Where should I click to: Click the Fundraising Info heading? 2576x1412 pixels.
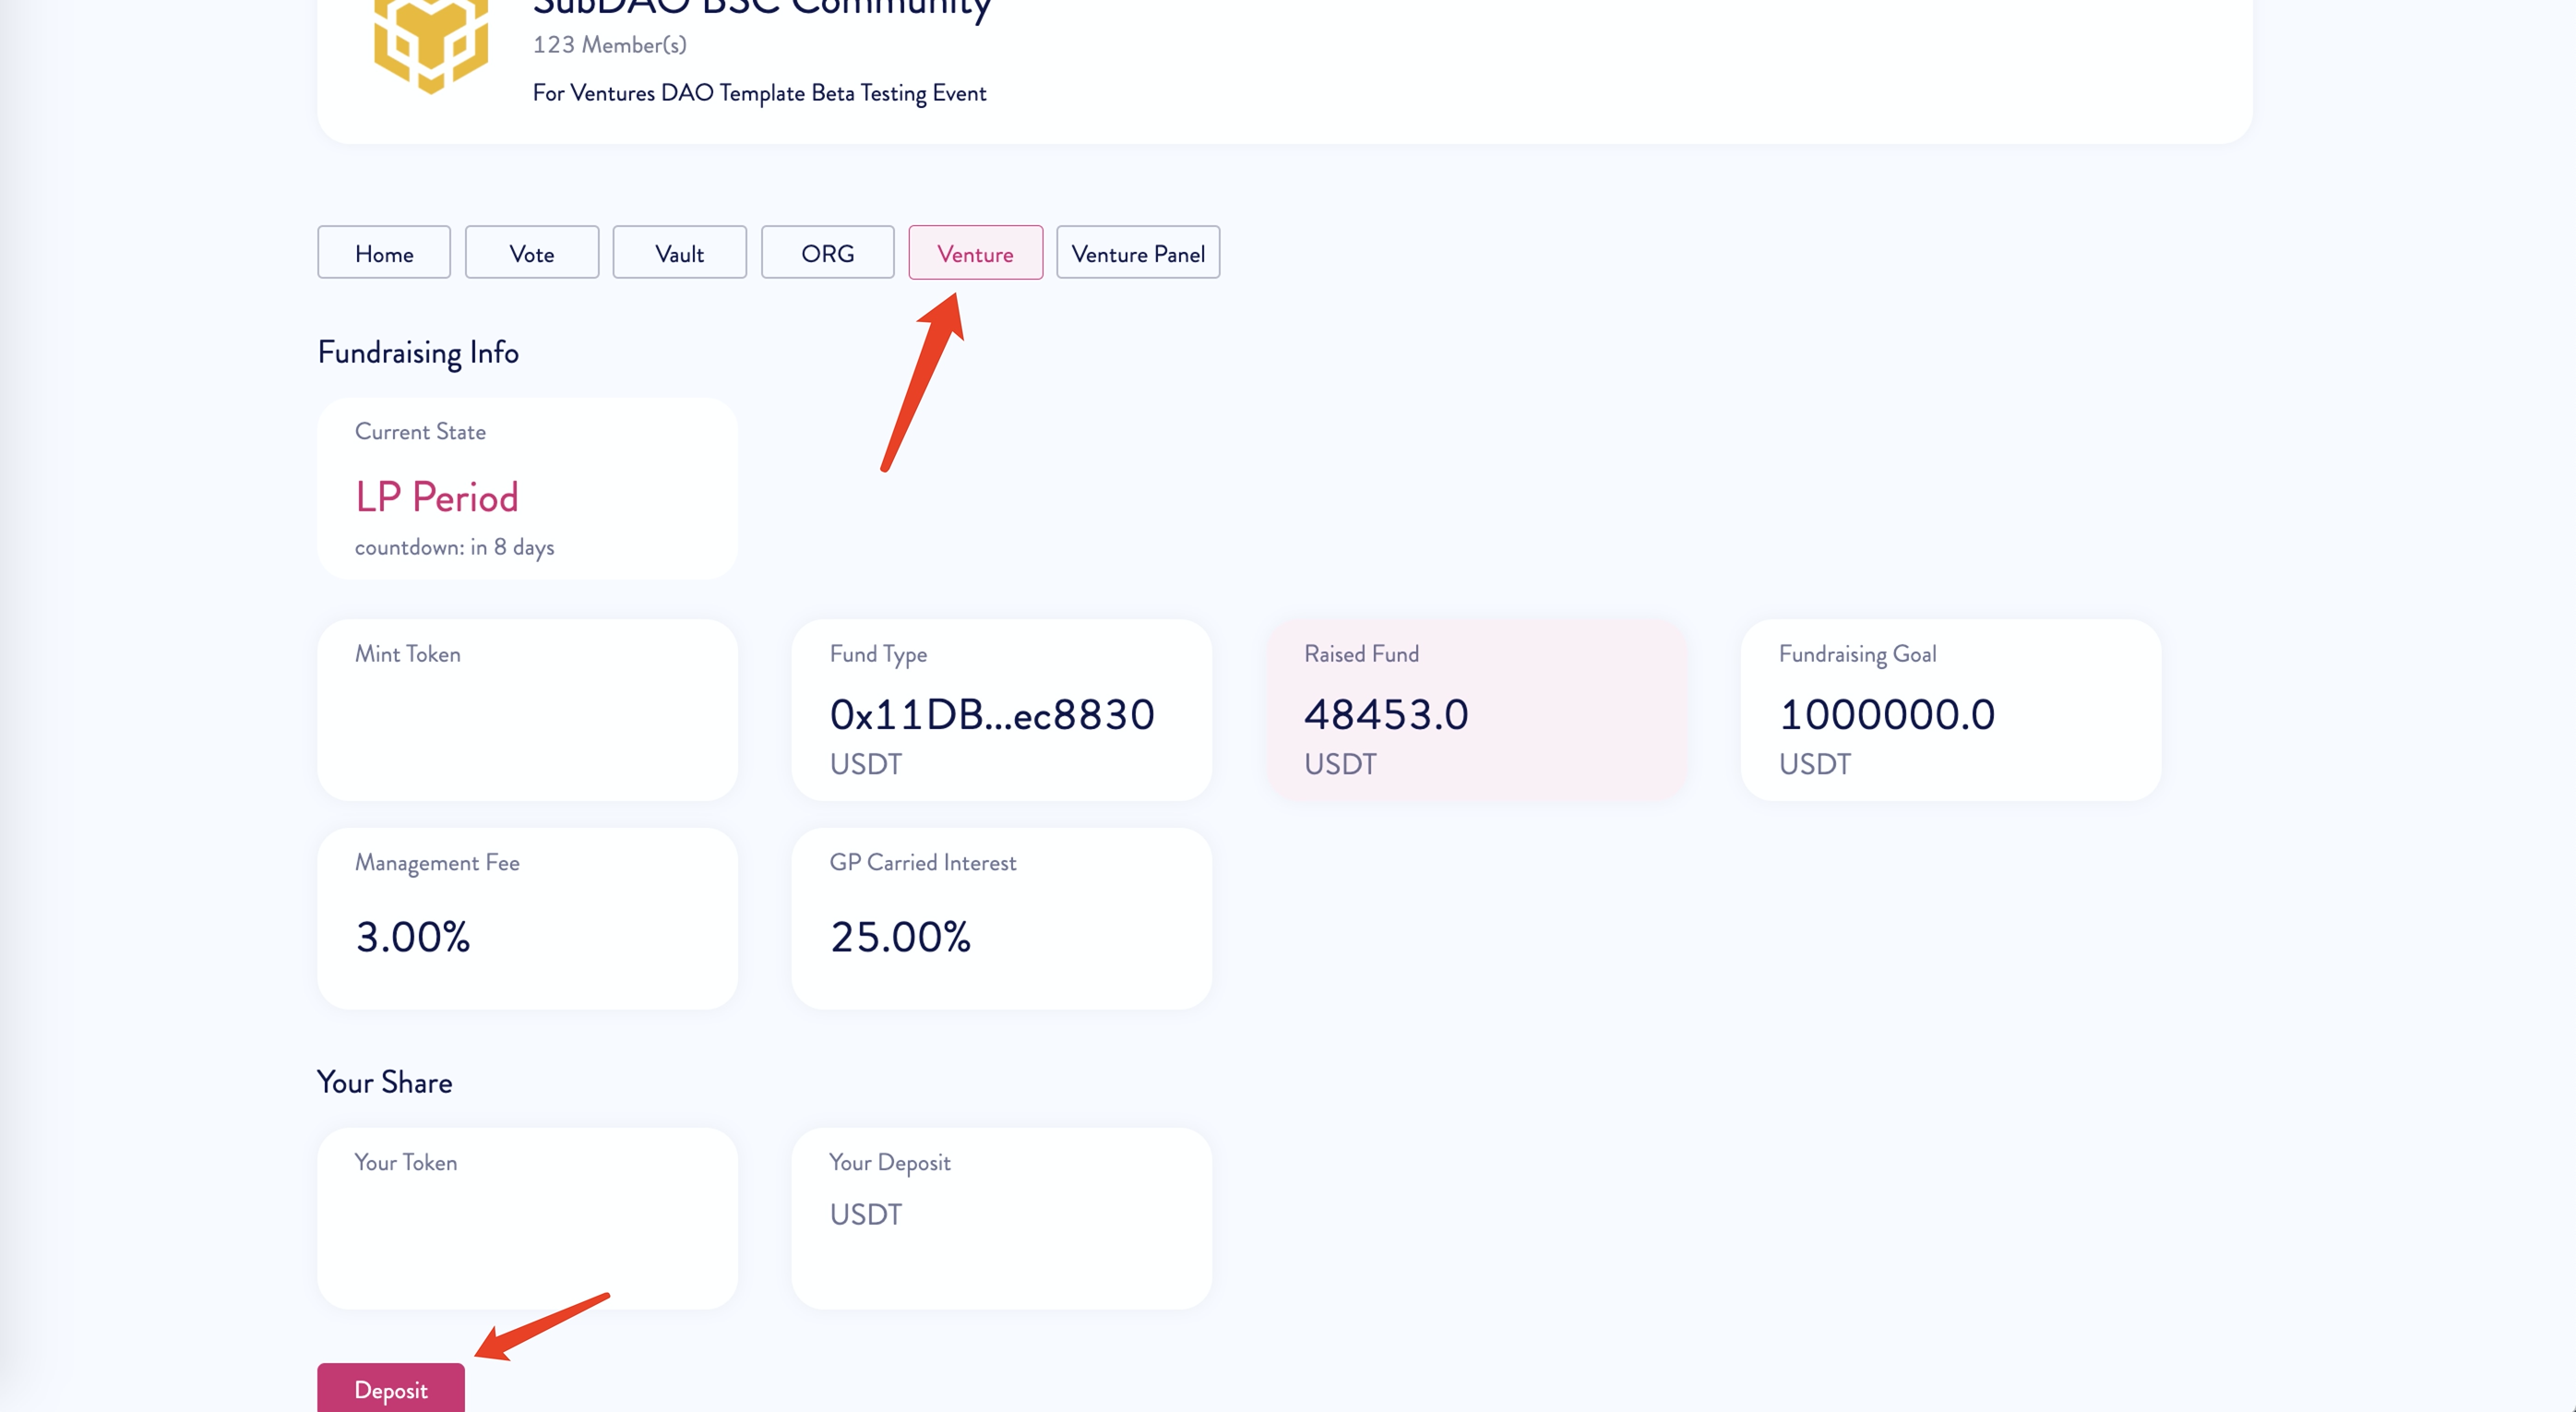click(x=418, y=353)
